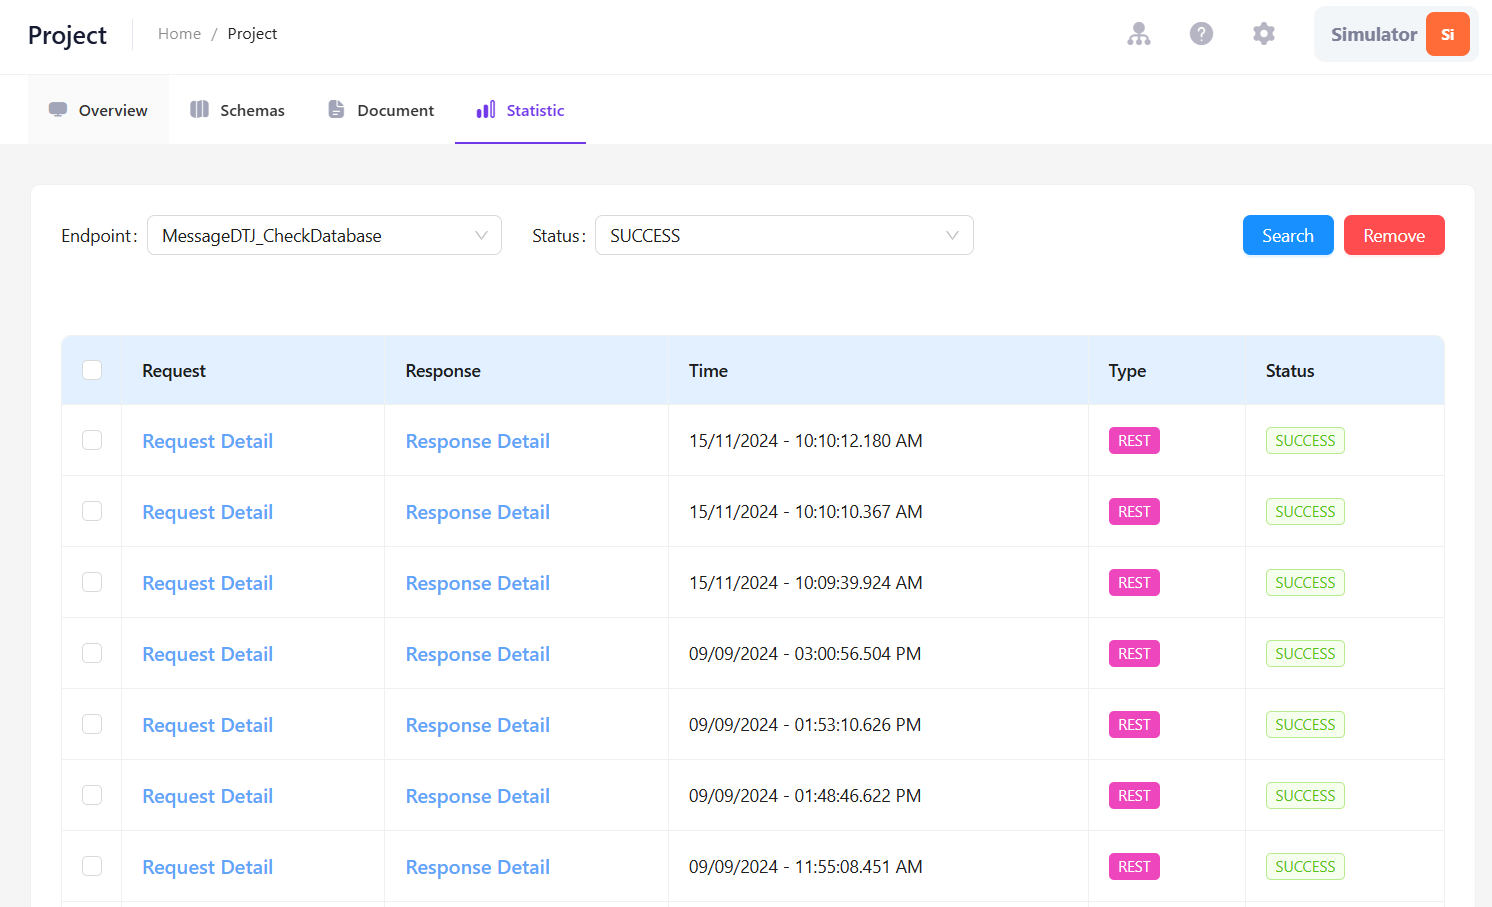This screenshot has width=1492, height=907.
Task: Click the Schemas tab columns icon
Action: (x=200, y=109)
